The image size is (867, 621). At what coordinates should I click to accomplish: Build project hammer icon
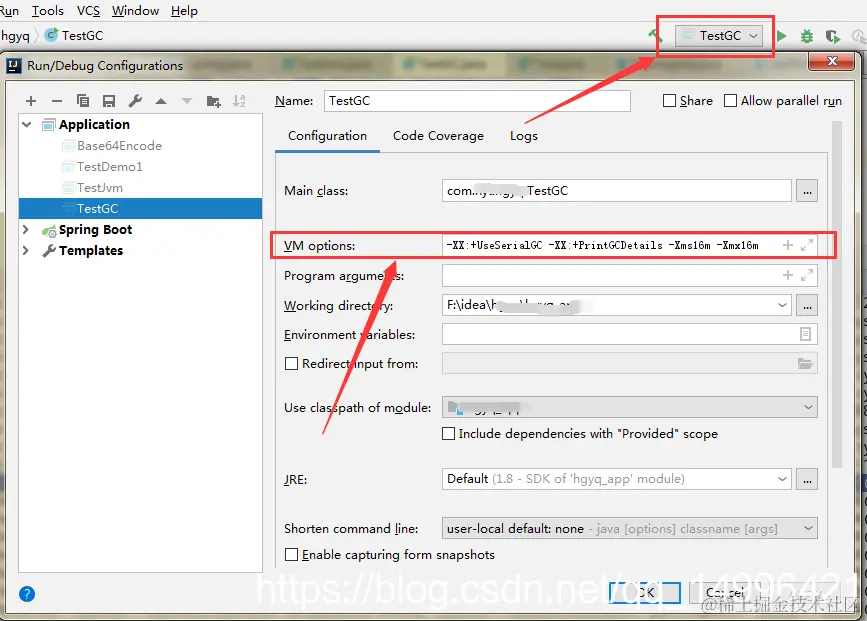655,35
